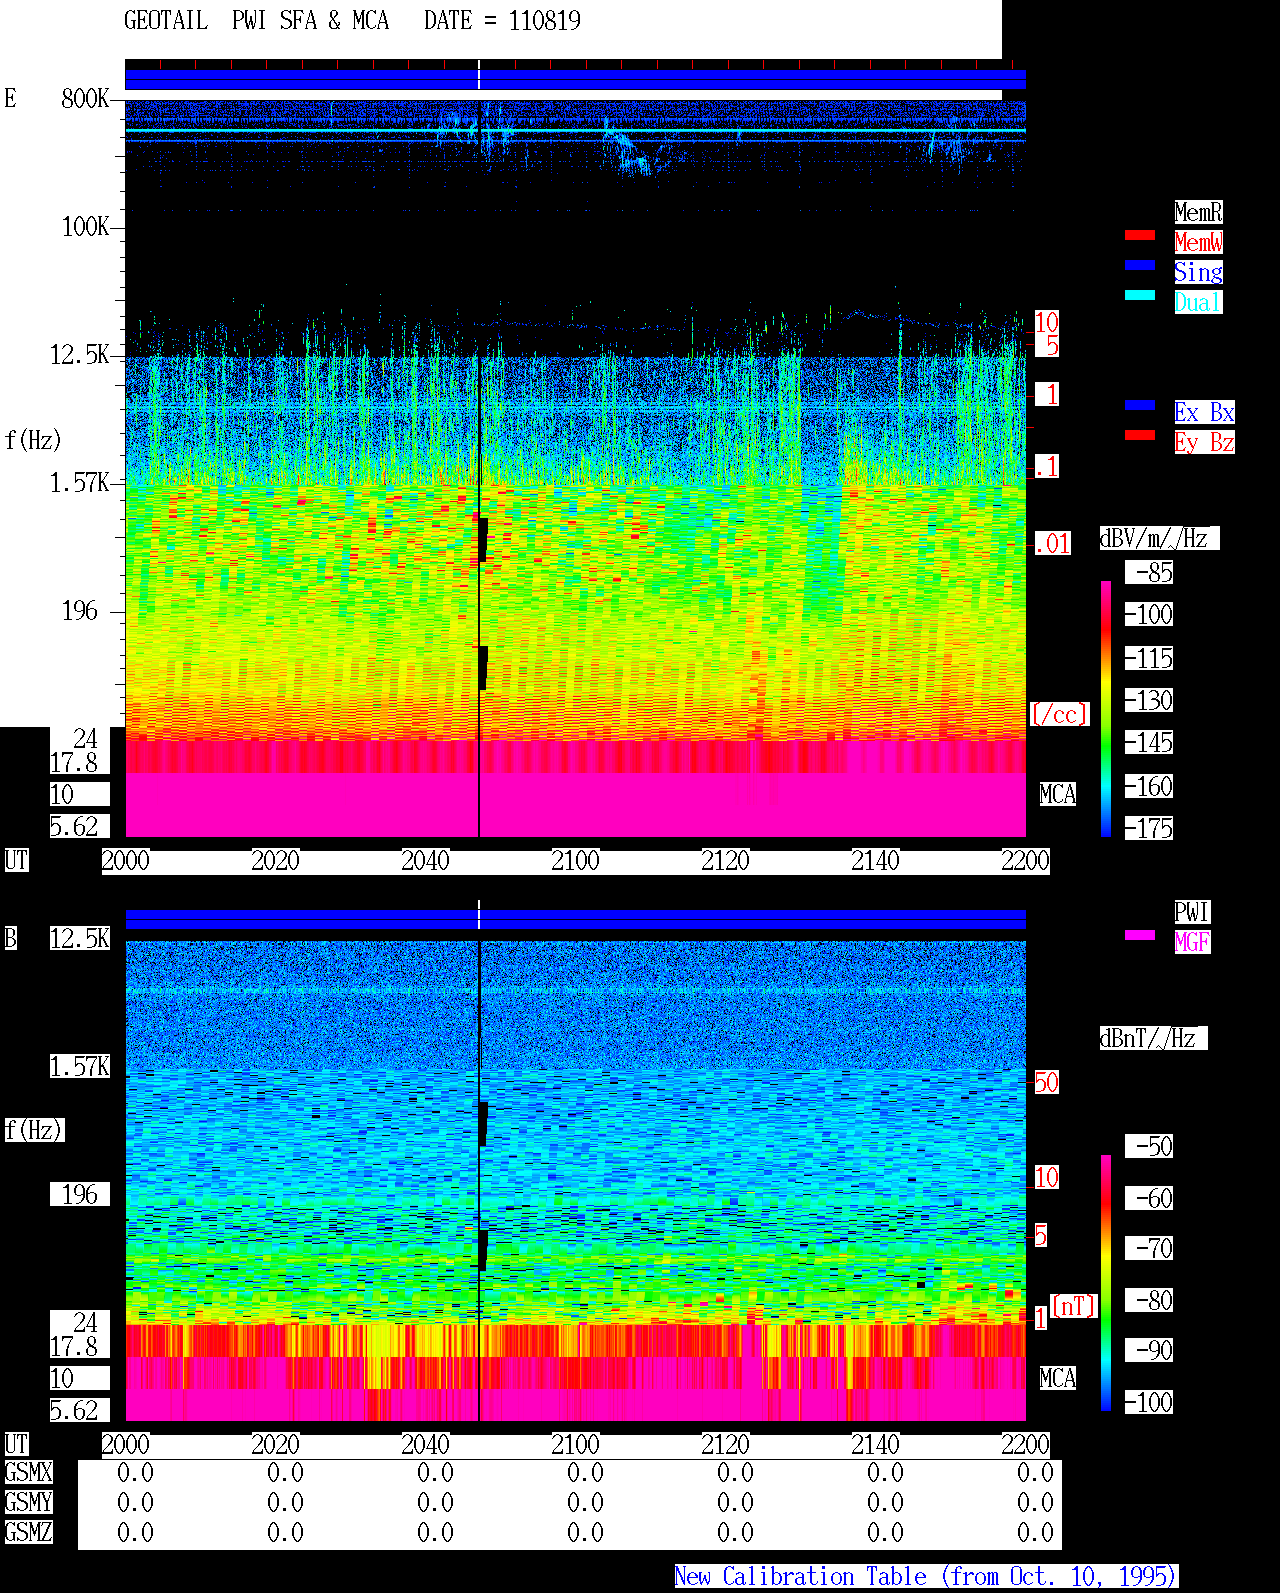
Task: Click the blue Sing legend swatch
Action: (x=1140, y=265)
